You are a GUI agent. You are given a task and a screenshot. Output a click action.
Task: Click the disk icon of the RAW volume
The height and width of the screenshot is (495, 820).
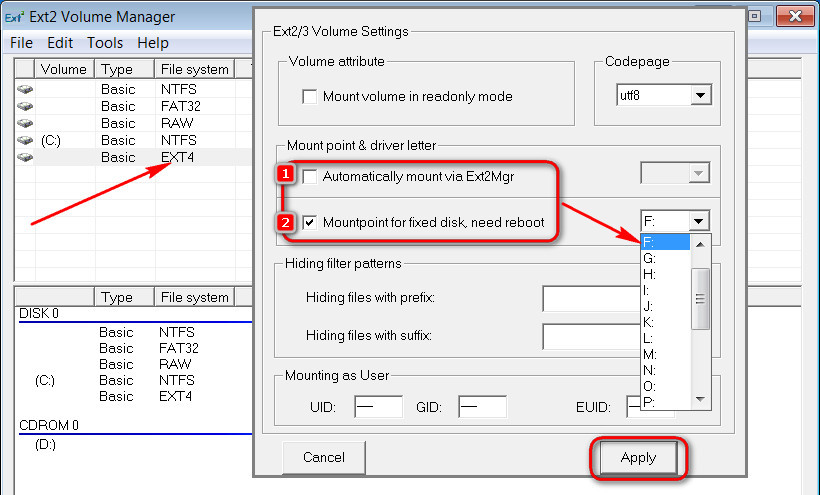25,123
